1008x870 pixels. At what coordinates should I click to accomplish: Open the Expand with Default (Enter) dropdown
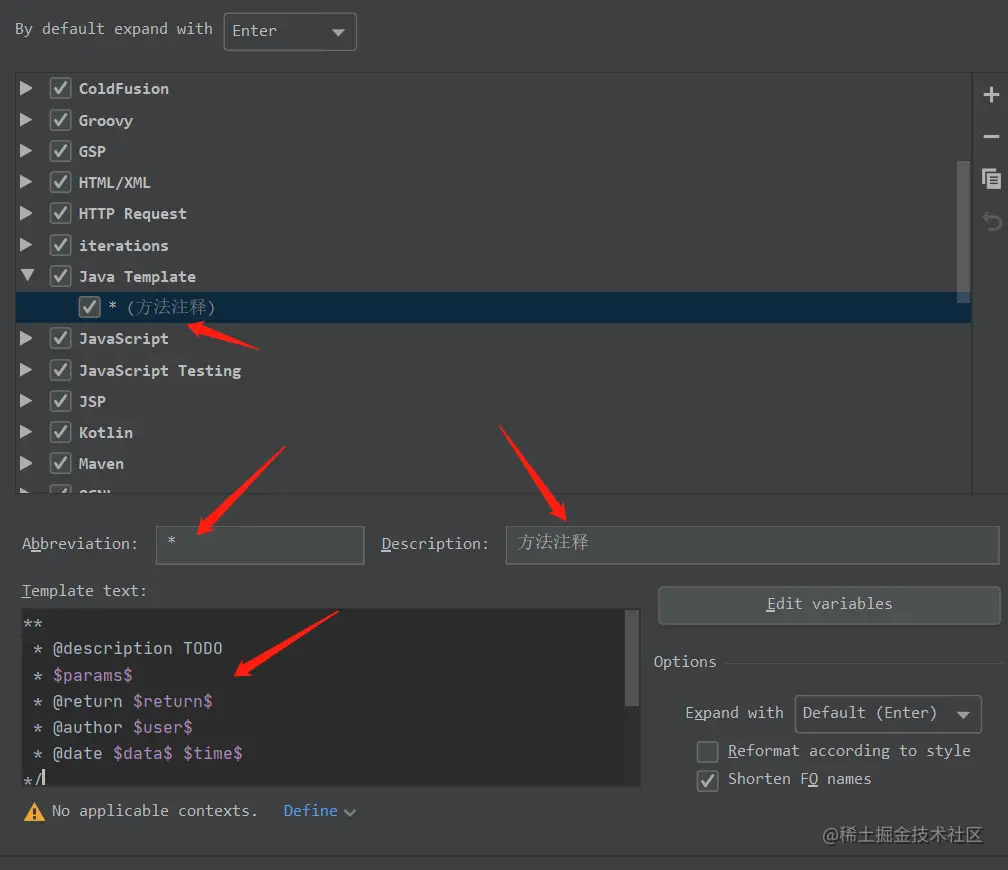click(x=888, y=714)
